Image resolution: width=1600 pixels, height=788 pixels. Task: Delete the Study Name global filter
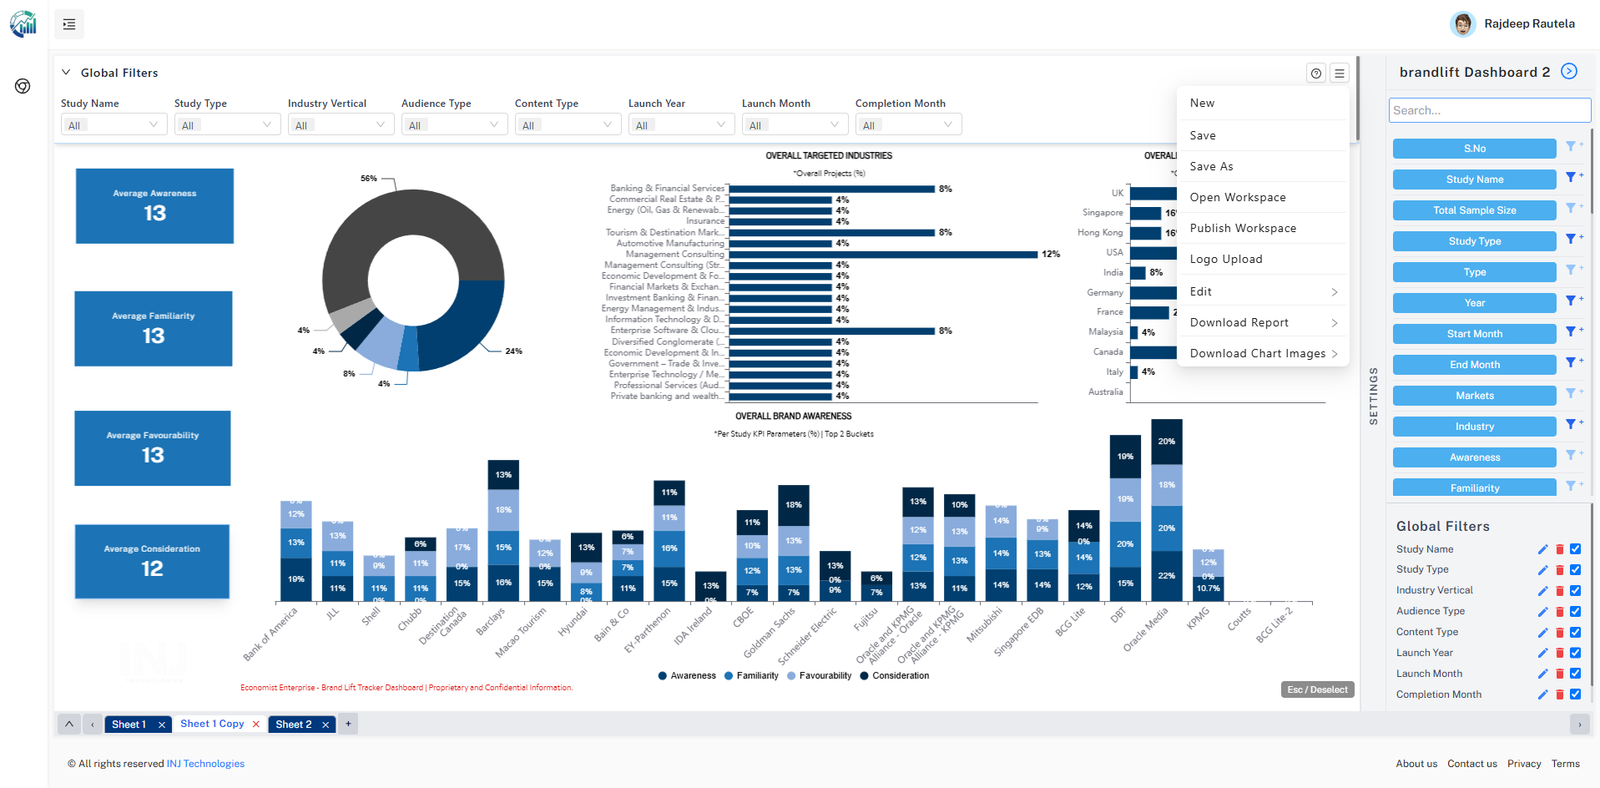click(1559, 549)
